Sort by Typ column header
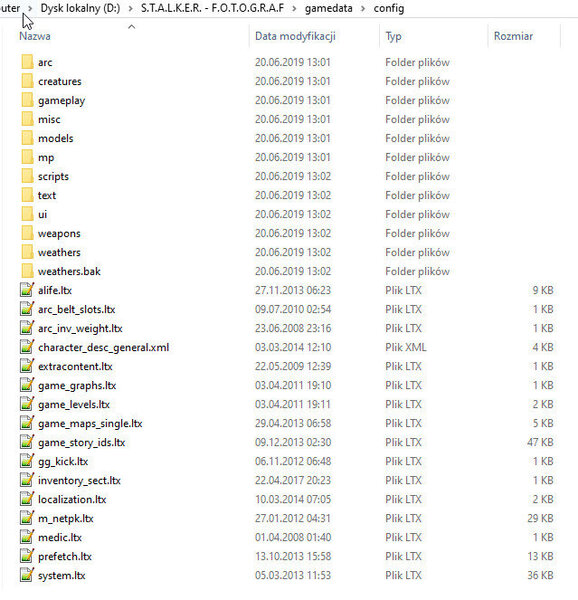The image size is (578, 600). (x=393, y=36)
